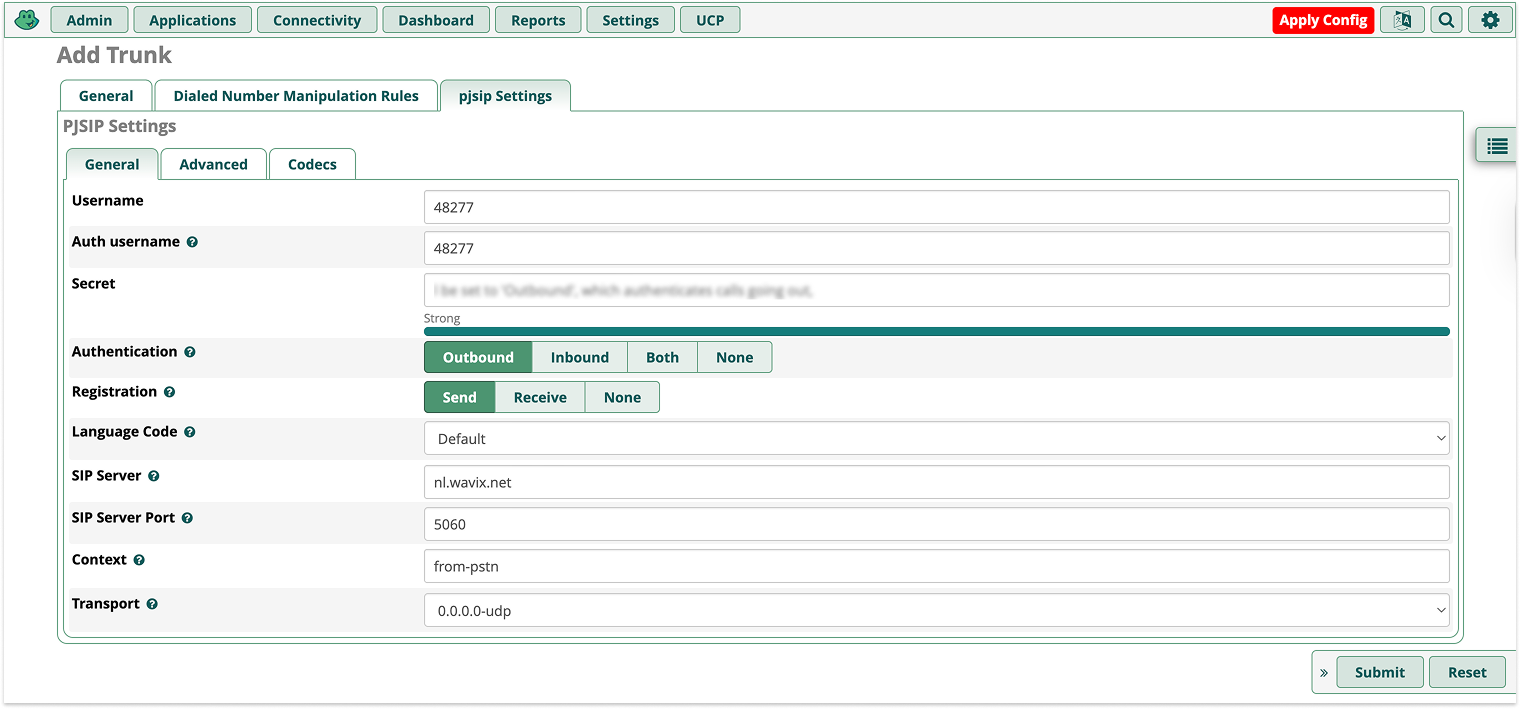Click into the SIP Server Port field

936,524
